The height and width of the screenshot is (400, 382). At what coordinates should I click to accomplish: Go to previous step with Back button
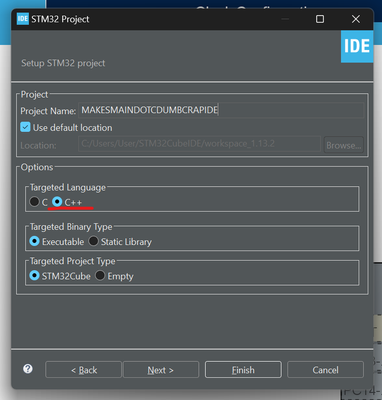[x=83, y=370]
